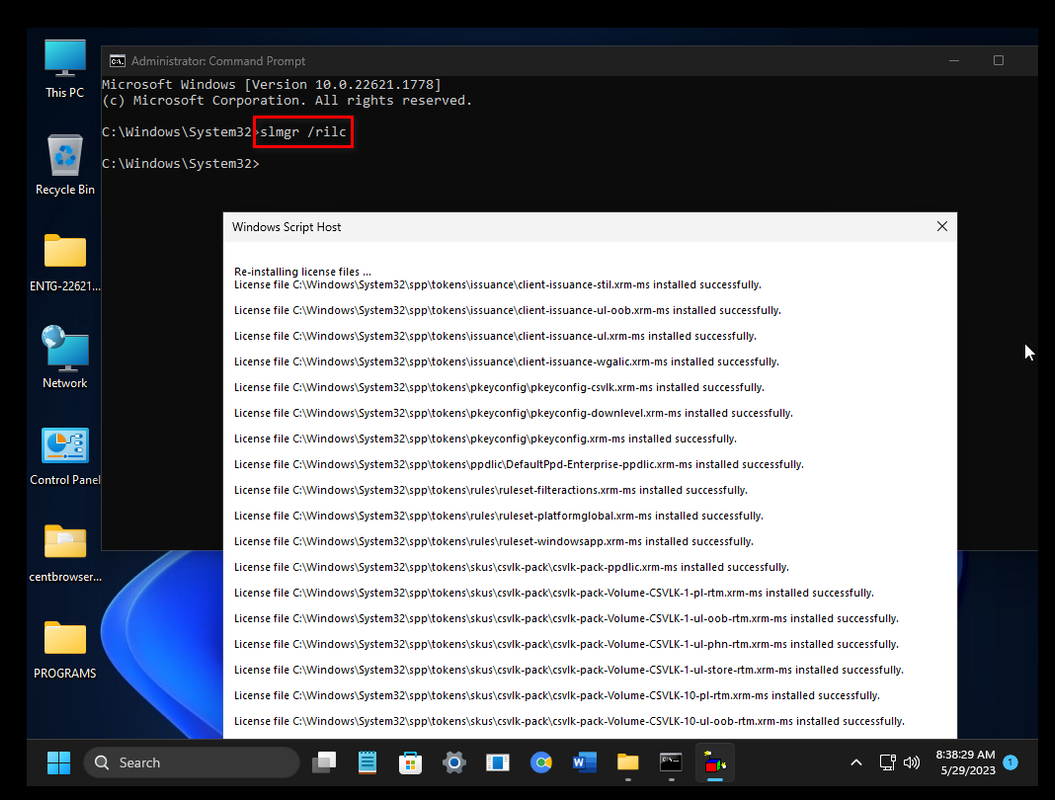This screenshot has height=800, width=1055.
Task: Launch Notepad from the taskbar
Action: pos(367,762)
